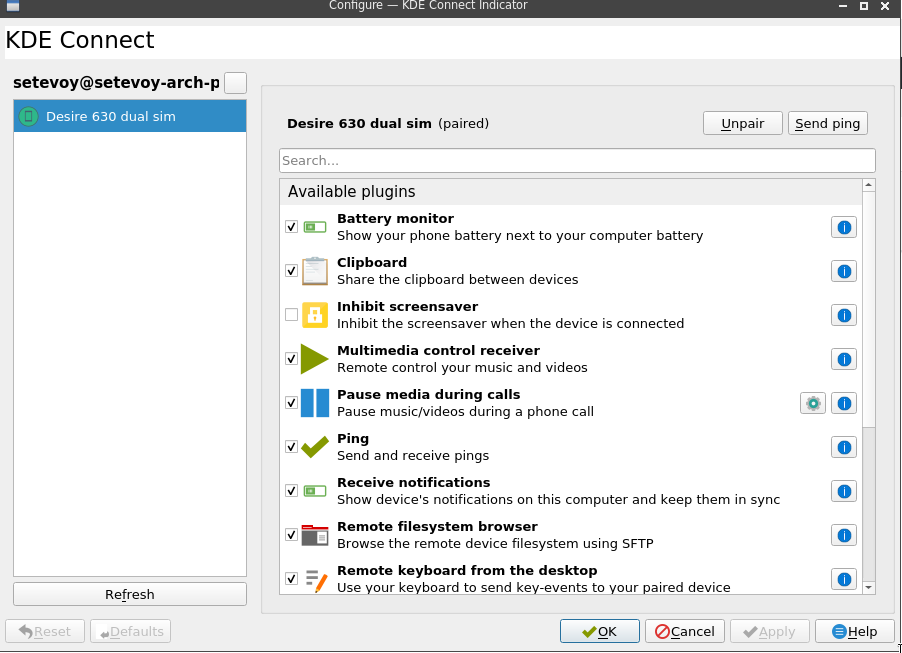Click the Defaults button
Viewport: 902px width, 653px height.
coord(131,632)
